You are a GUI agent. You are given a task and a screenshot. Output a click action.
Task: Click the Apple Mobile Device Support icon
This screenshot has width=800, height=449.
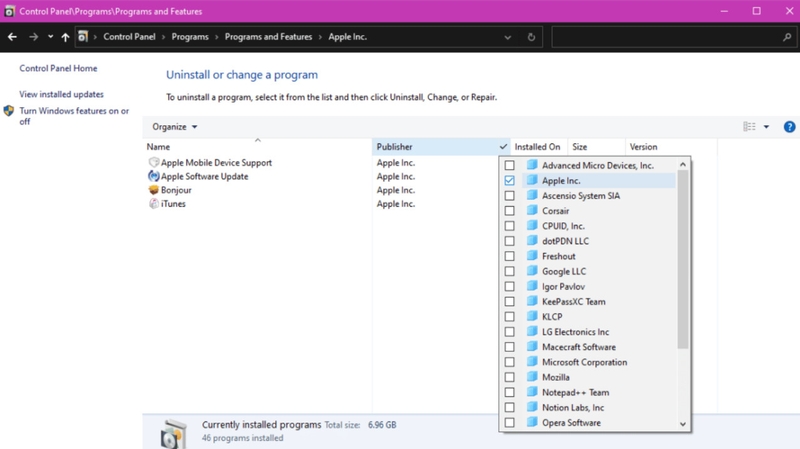coord(154,162)
